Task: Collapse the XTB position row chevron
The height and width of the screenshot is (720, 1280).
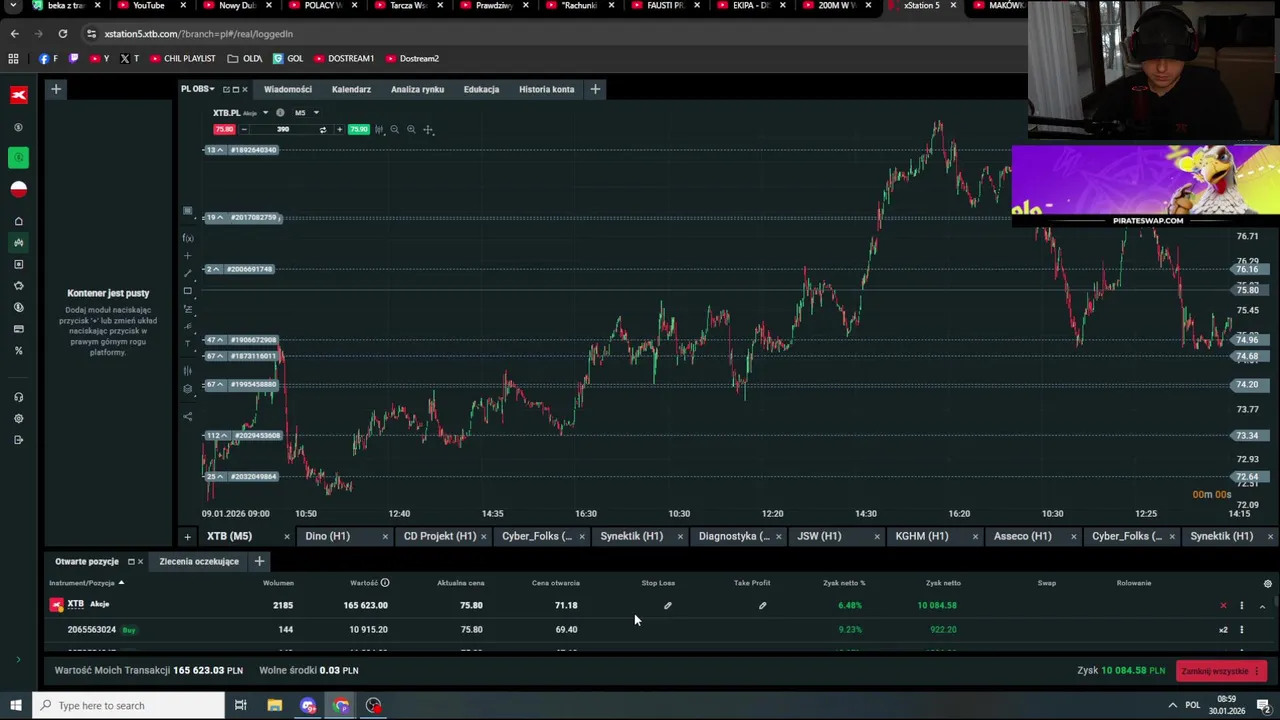Action: click(1262, 605)
